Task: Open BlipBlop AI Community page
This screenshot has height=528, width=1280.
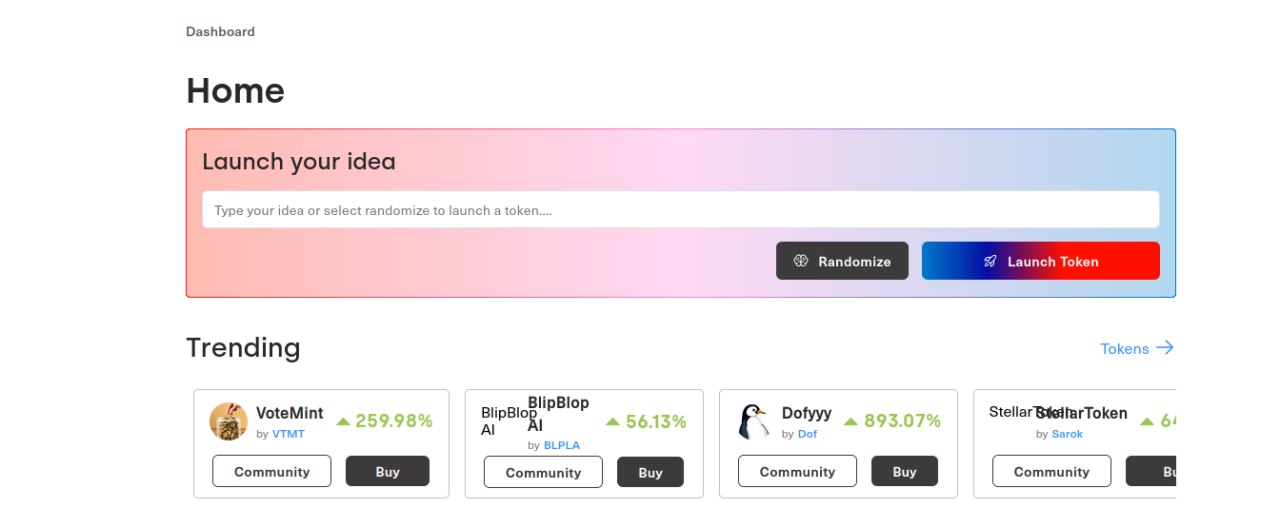Action: (x=543, y=473)
